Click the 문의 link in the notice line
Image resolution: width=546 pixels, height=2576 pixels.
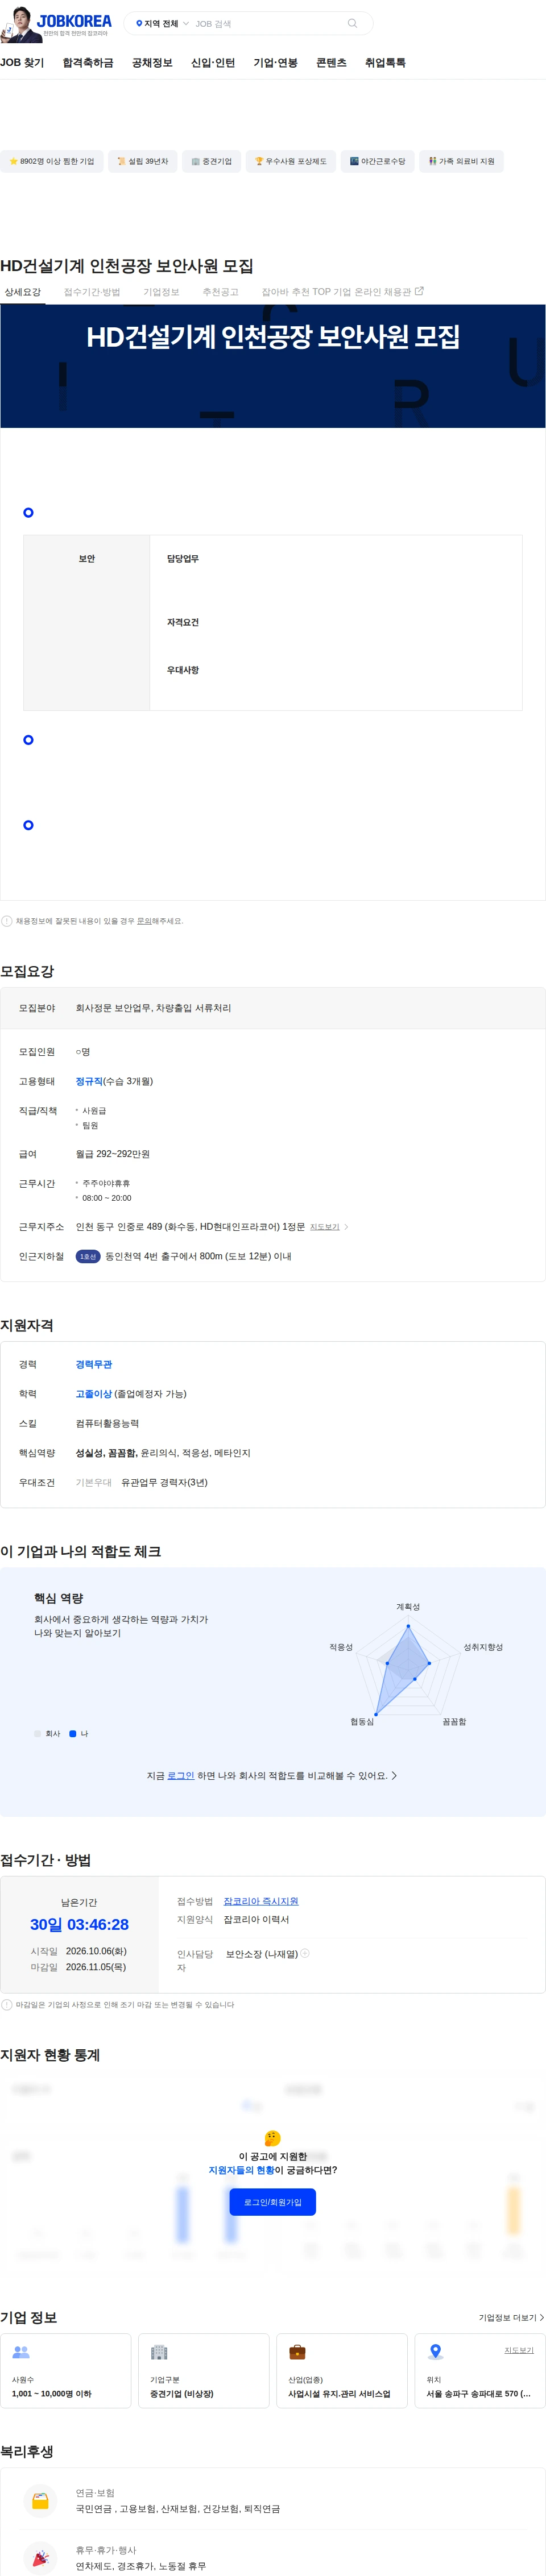click(144, 921)
